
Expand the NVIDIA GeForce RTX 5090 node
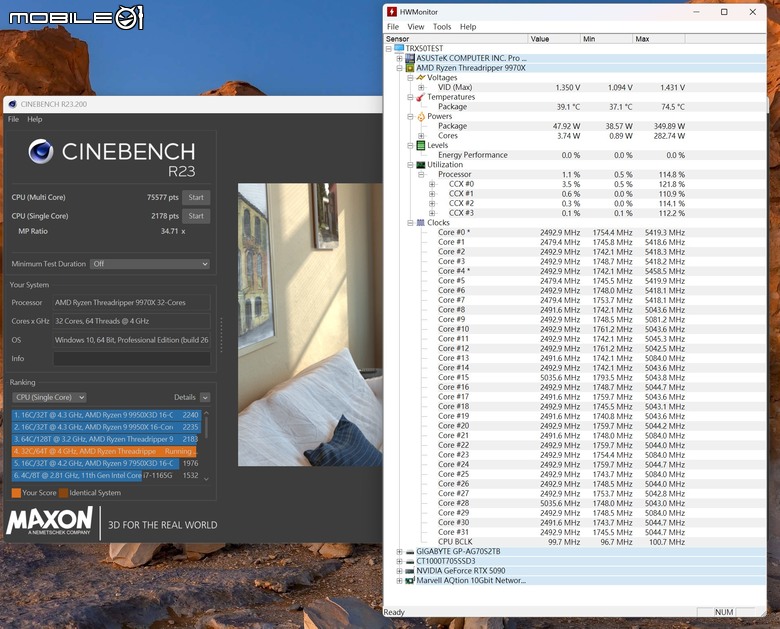[399, 571]
